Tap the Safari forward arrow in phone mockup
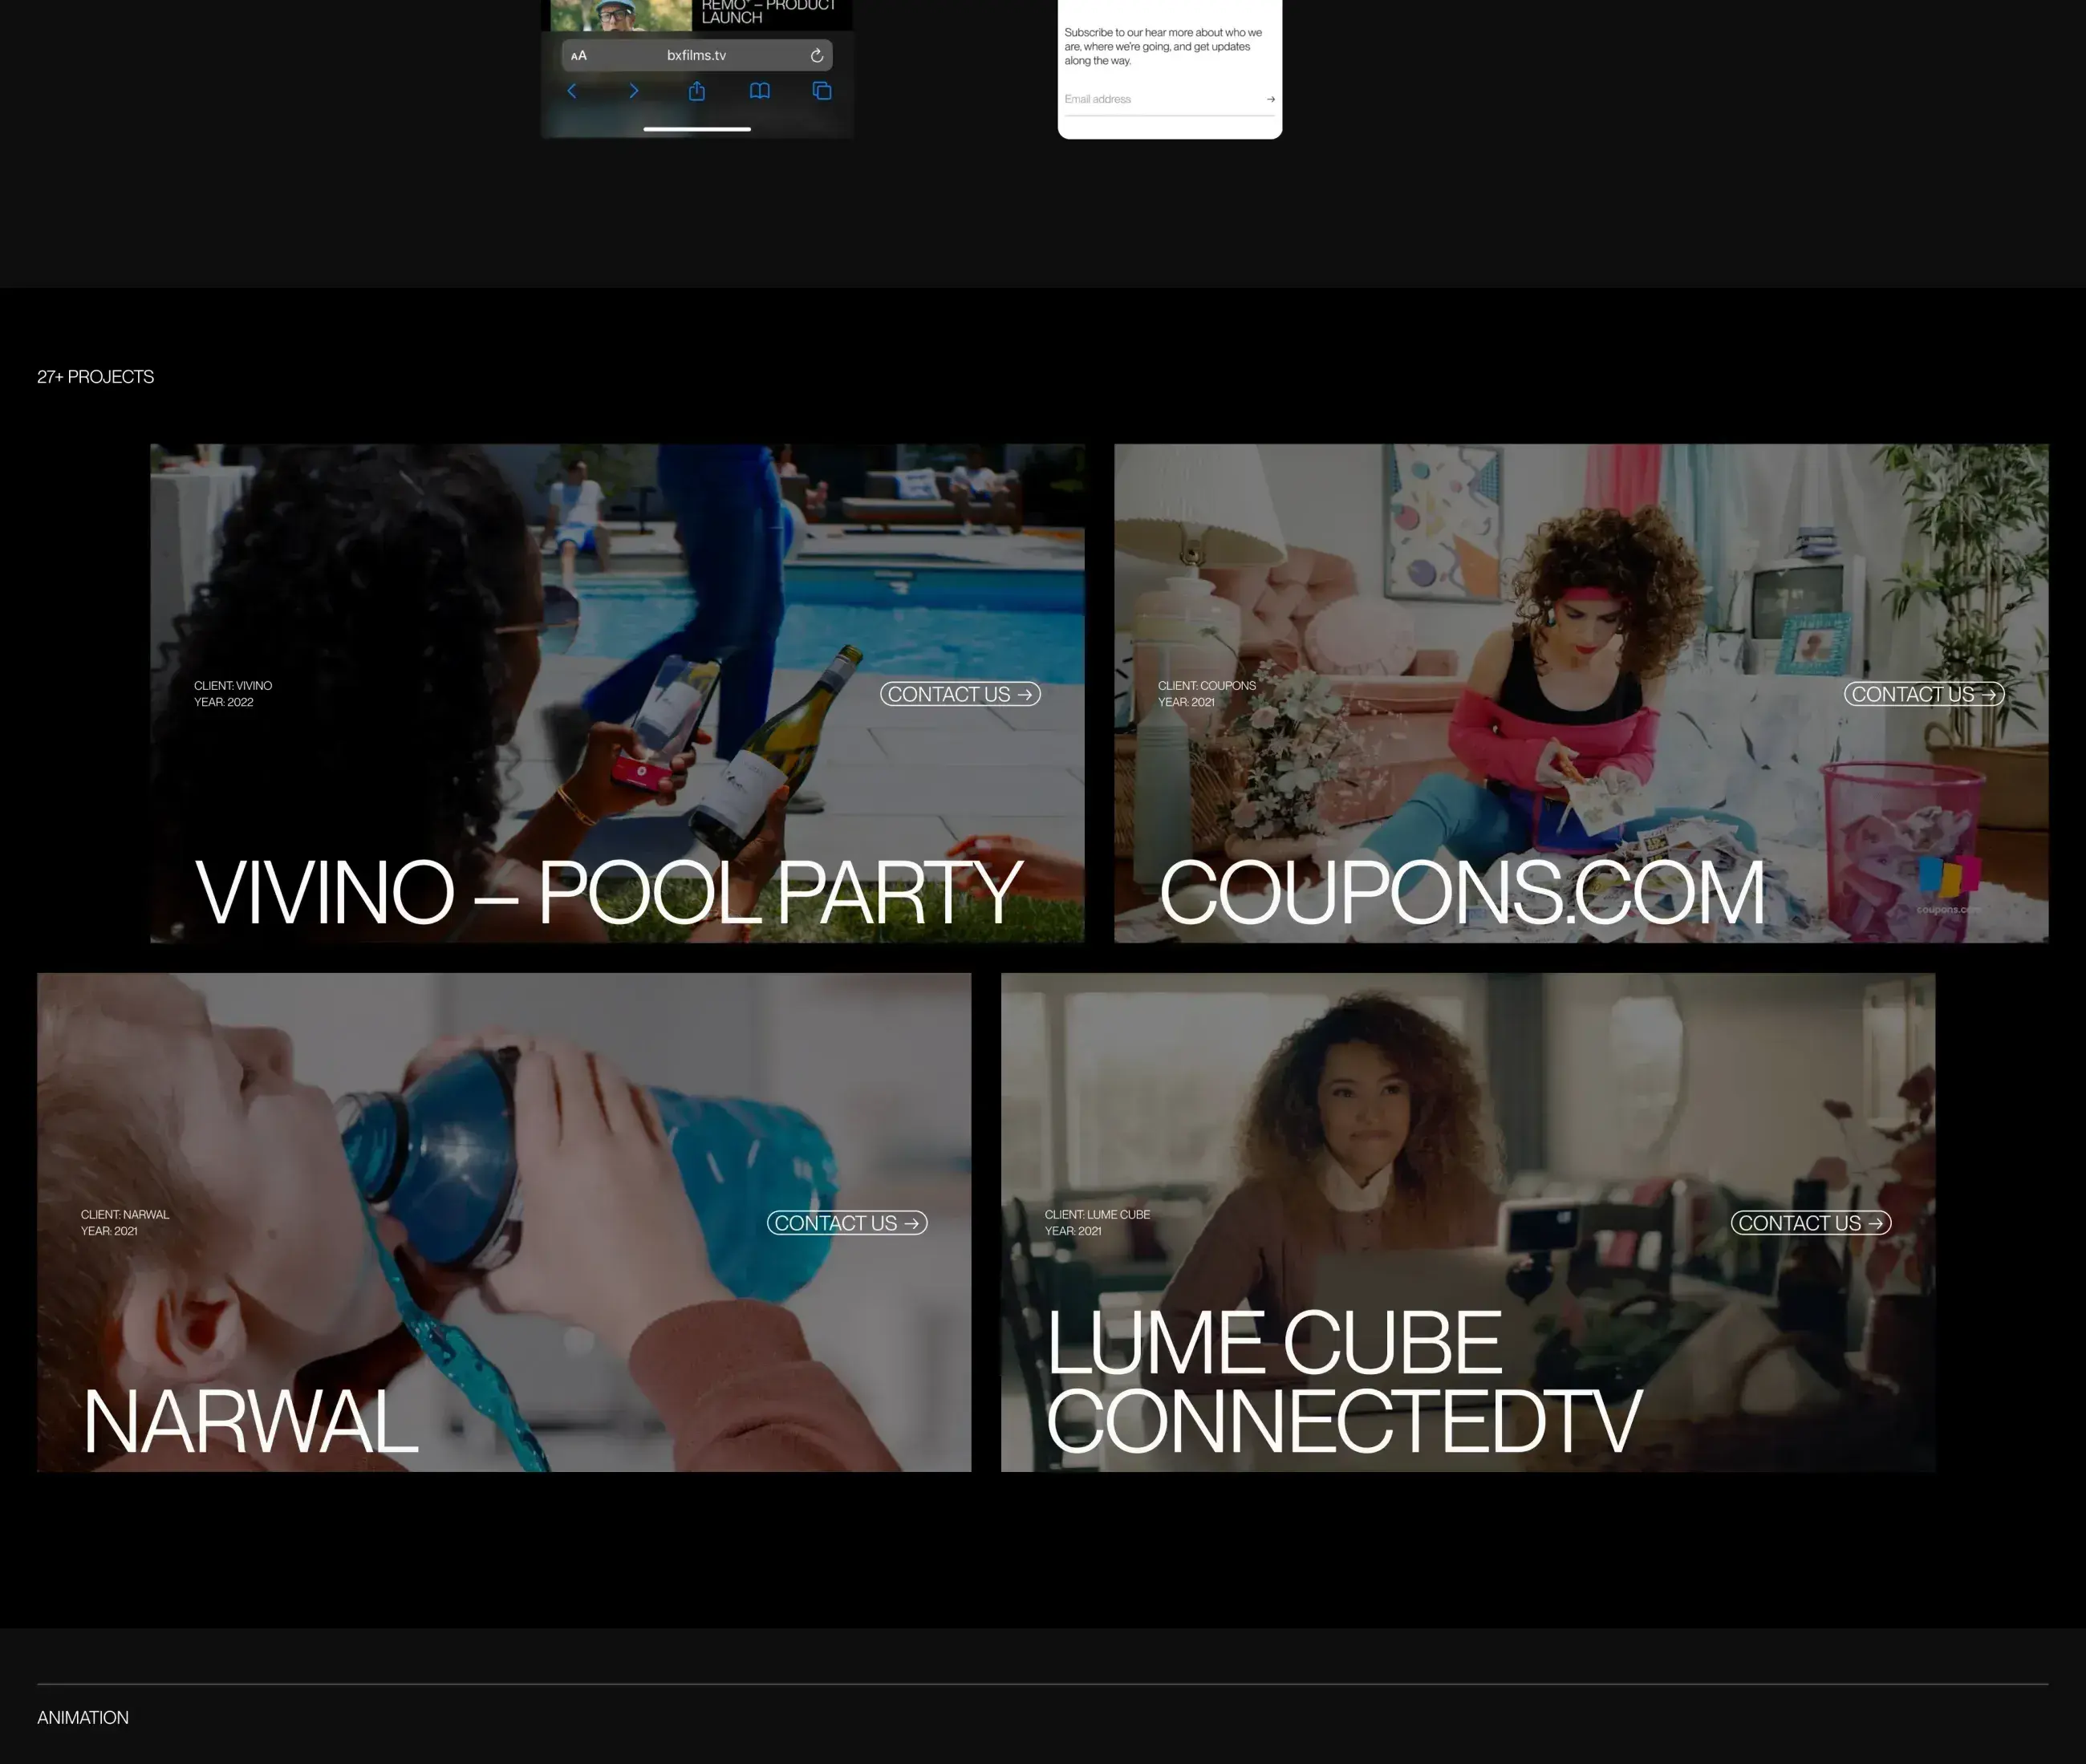Screen dimensions: 2086x1764 [x=633, y=91]
